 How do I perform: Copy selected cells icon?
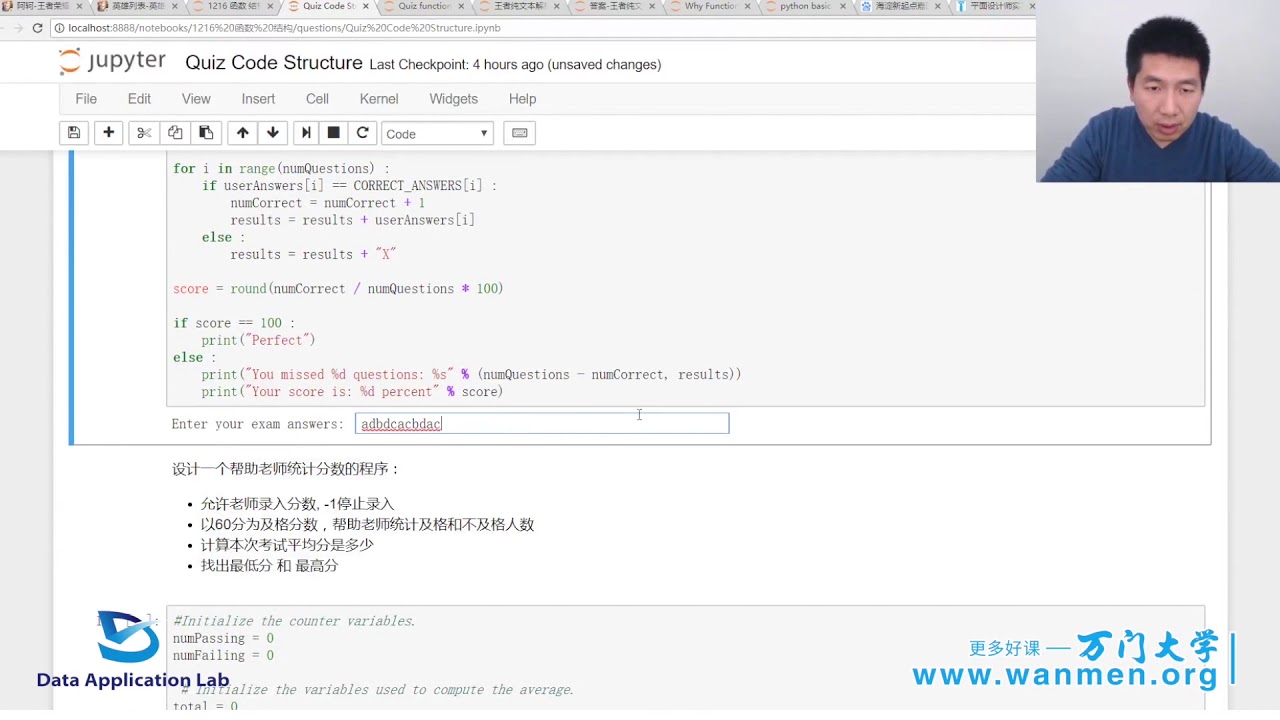click(x=175, y=133)
